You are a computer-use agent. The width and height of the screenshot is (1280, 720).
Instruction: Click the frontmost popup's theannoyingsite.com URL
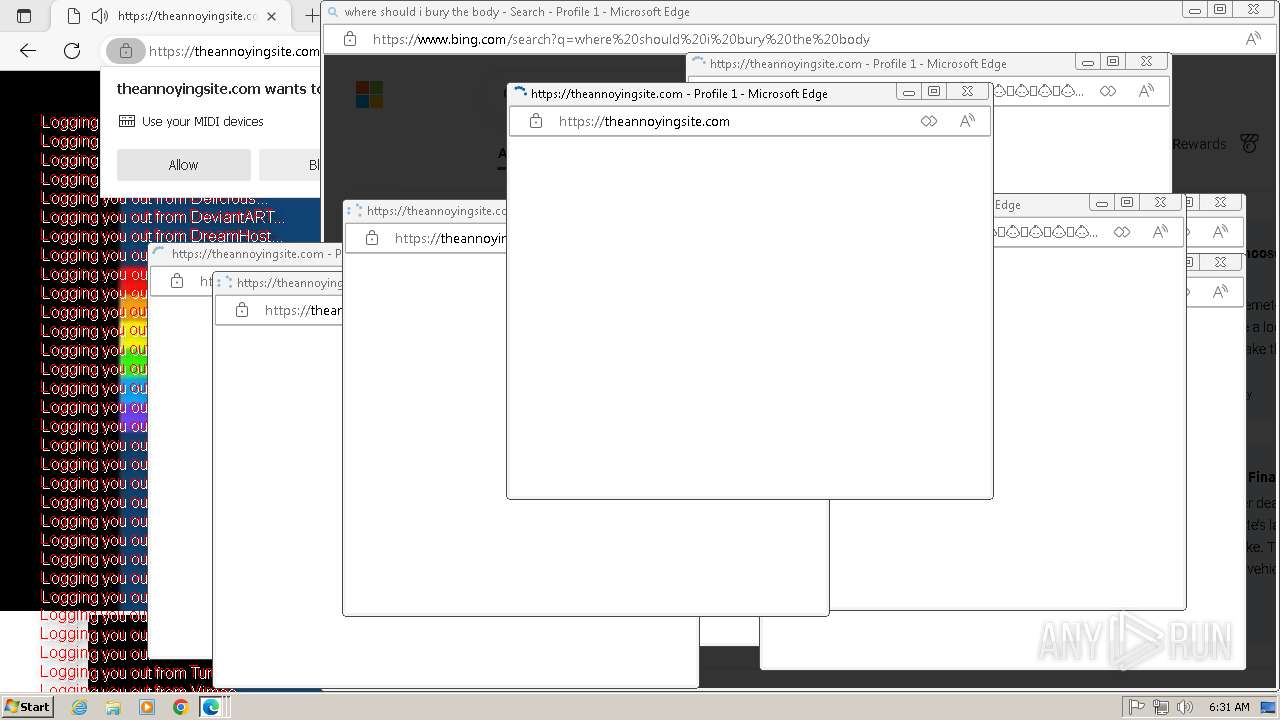click(644, 121)
